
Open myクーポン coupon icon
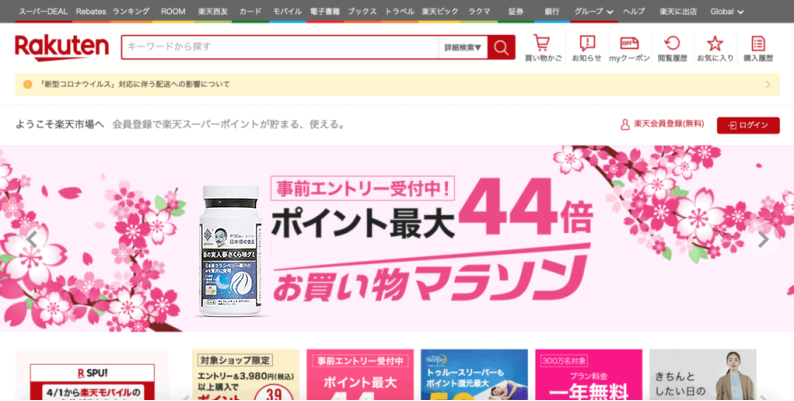click(629, 48)
